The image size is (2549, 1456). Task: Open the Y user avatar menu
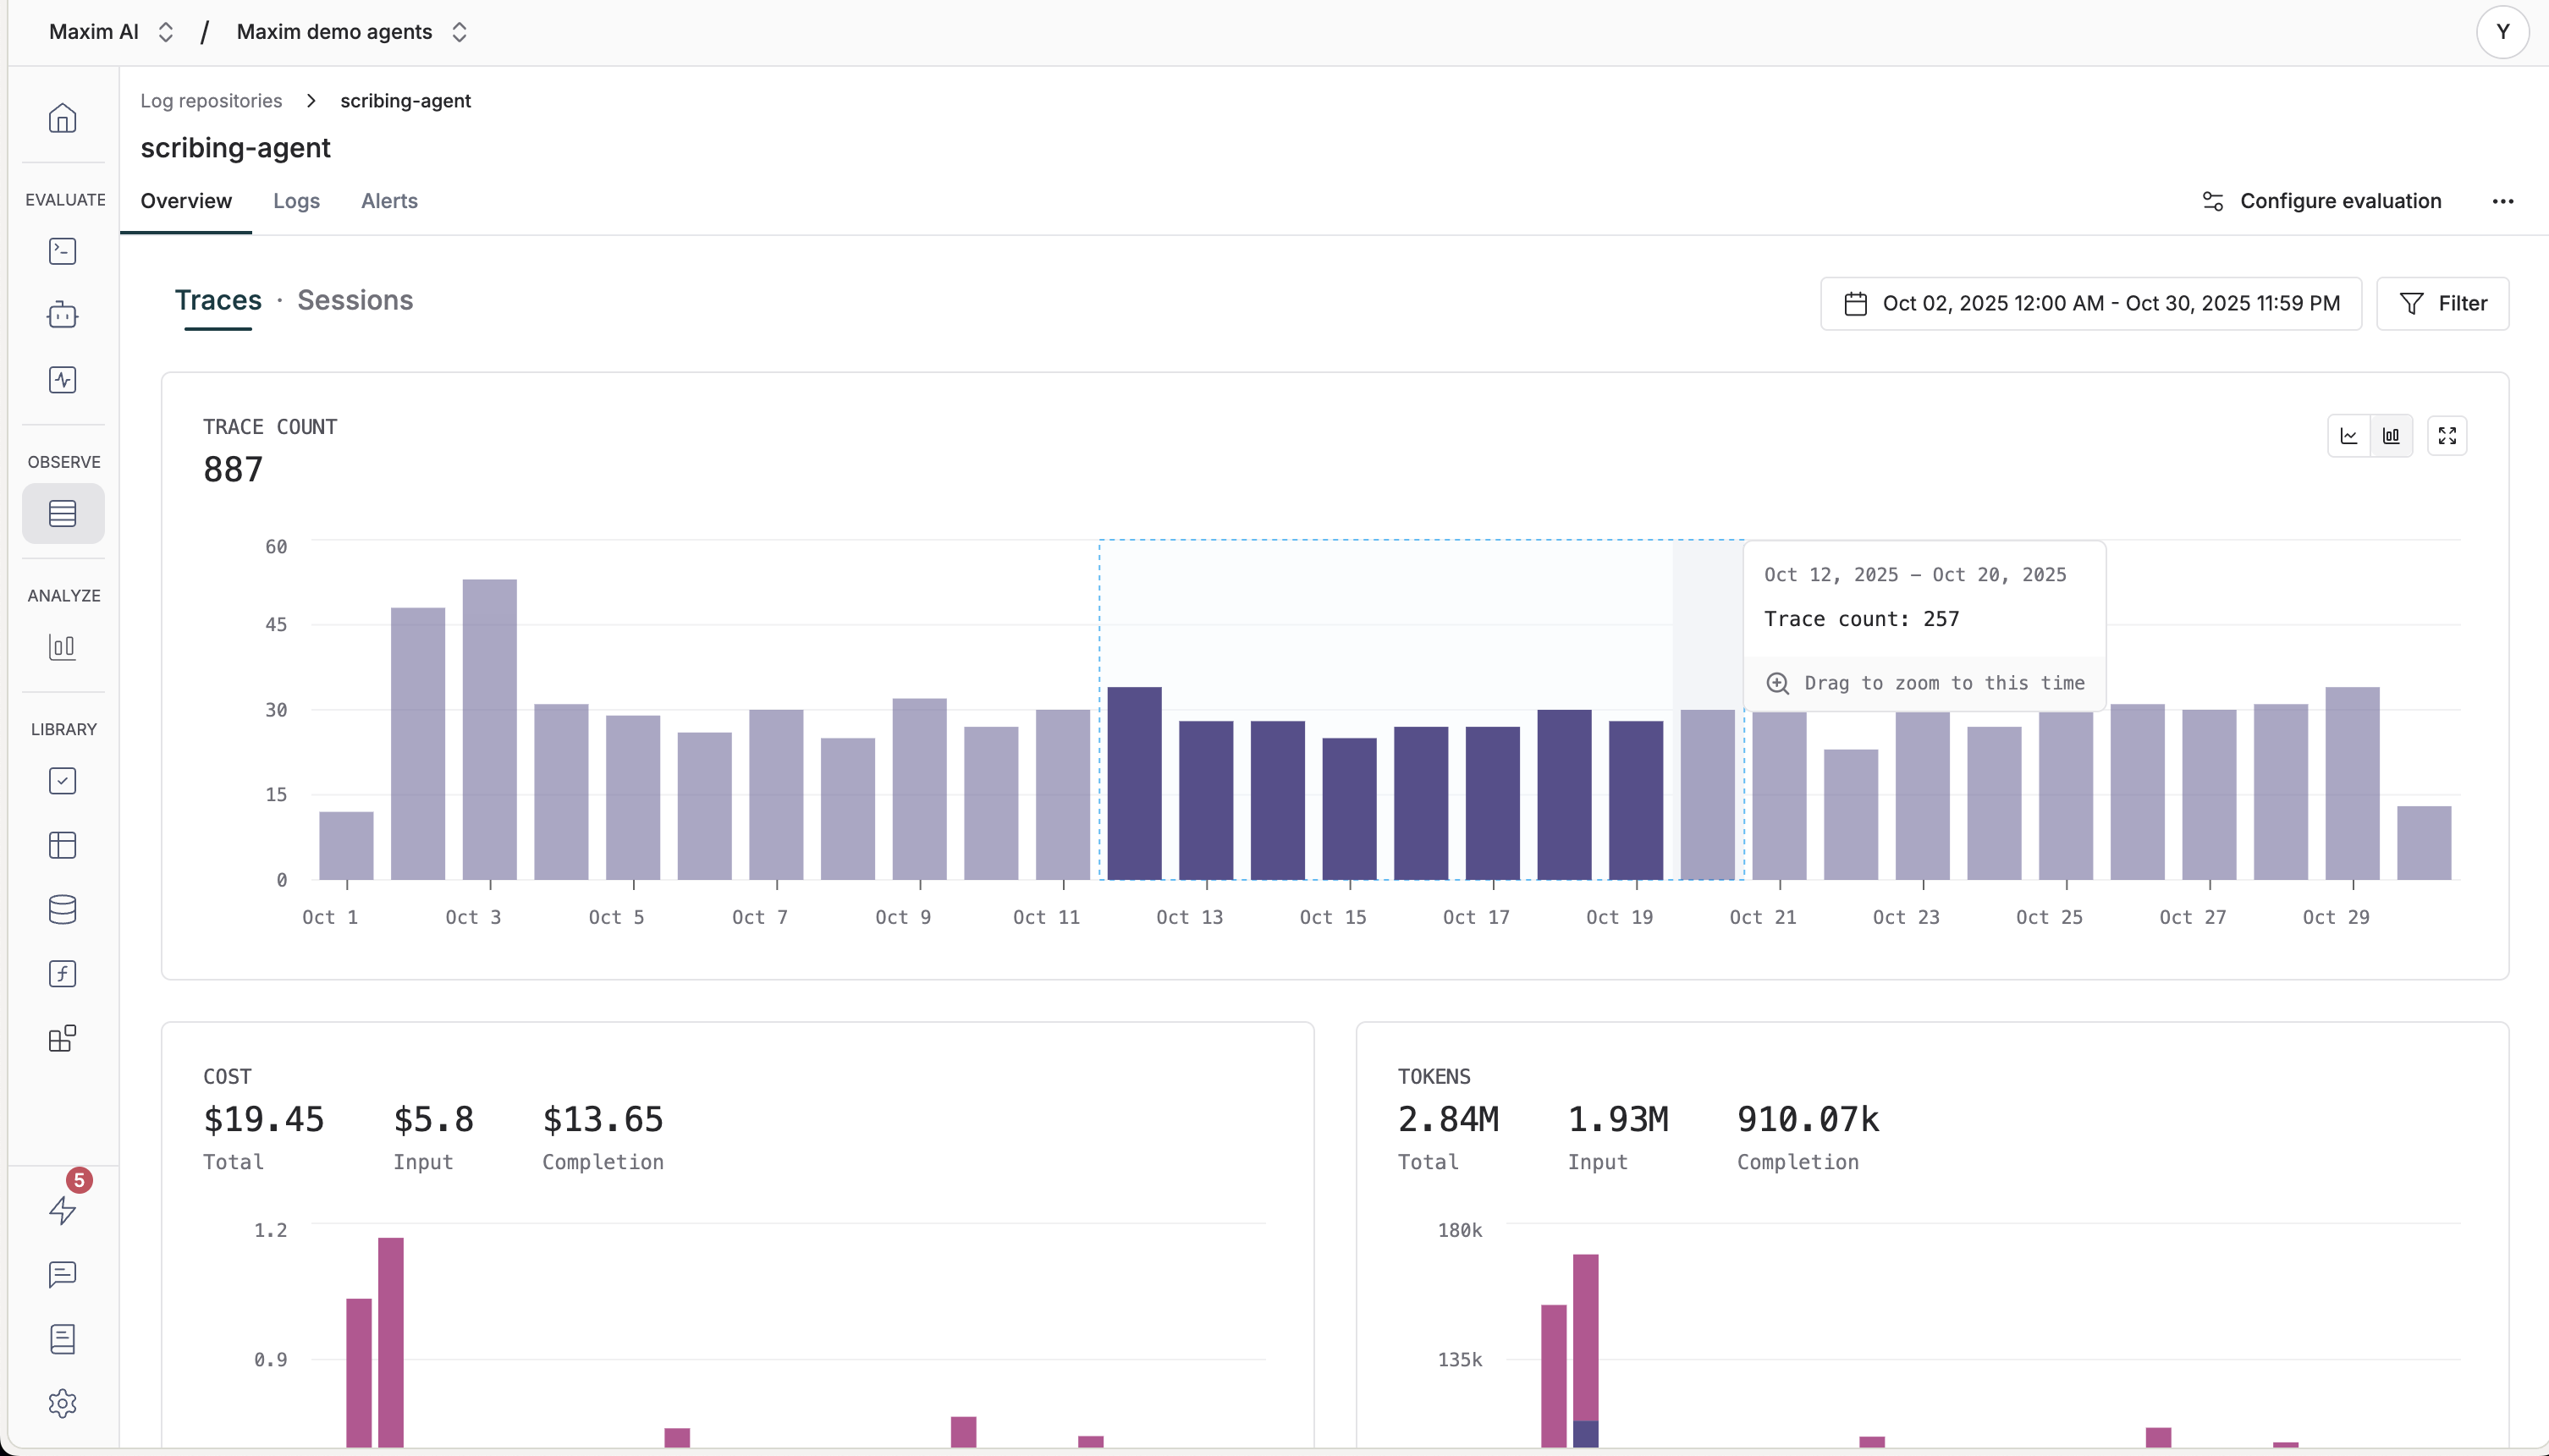click(x=2502, y=31)
